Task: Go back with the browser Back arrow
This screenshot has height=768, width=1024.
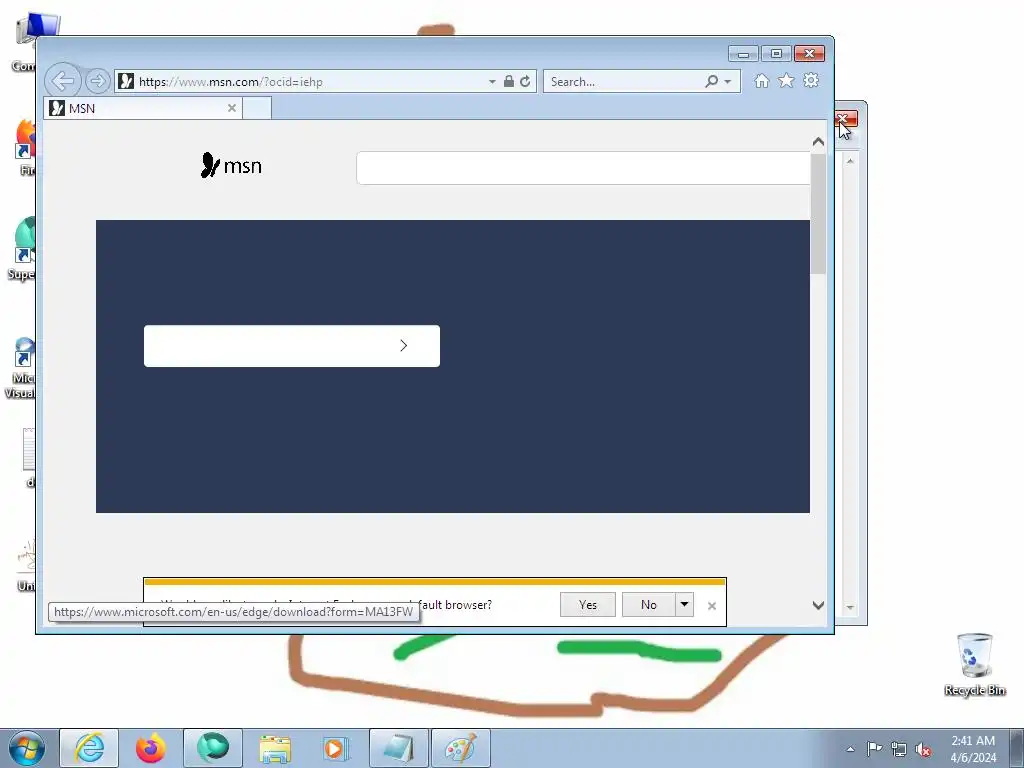Action: pyautogui.click(x=63, y=81)
